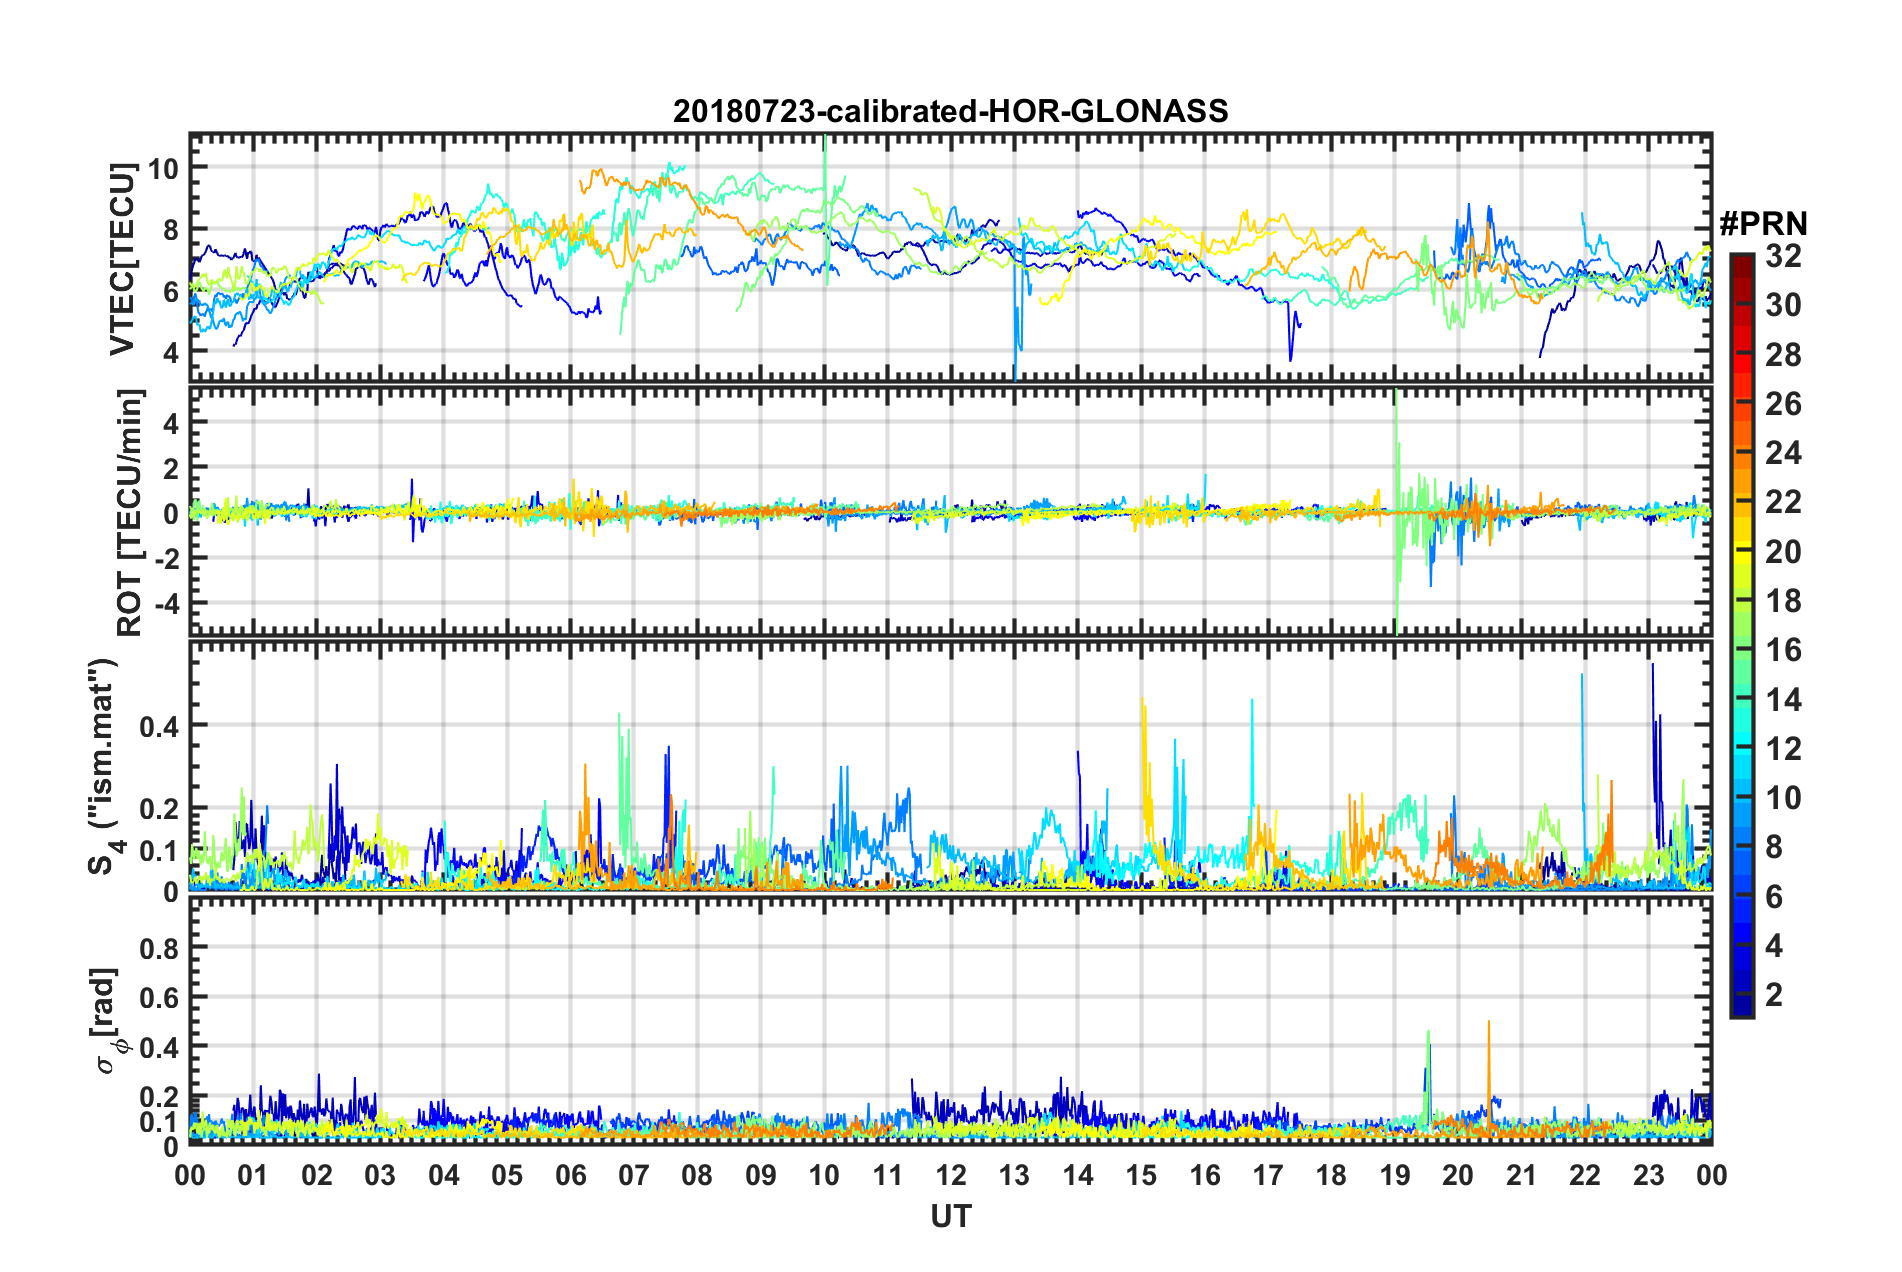The width and height of the screenshot is (1902, 1272).
Task: Click the UT x-axis label
Action: point(951,1216)
